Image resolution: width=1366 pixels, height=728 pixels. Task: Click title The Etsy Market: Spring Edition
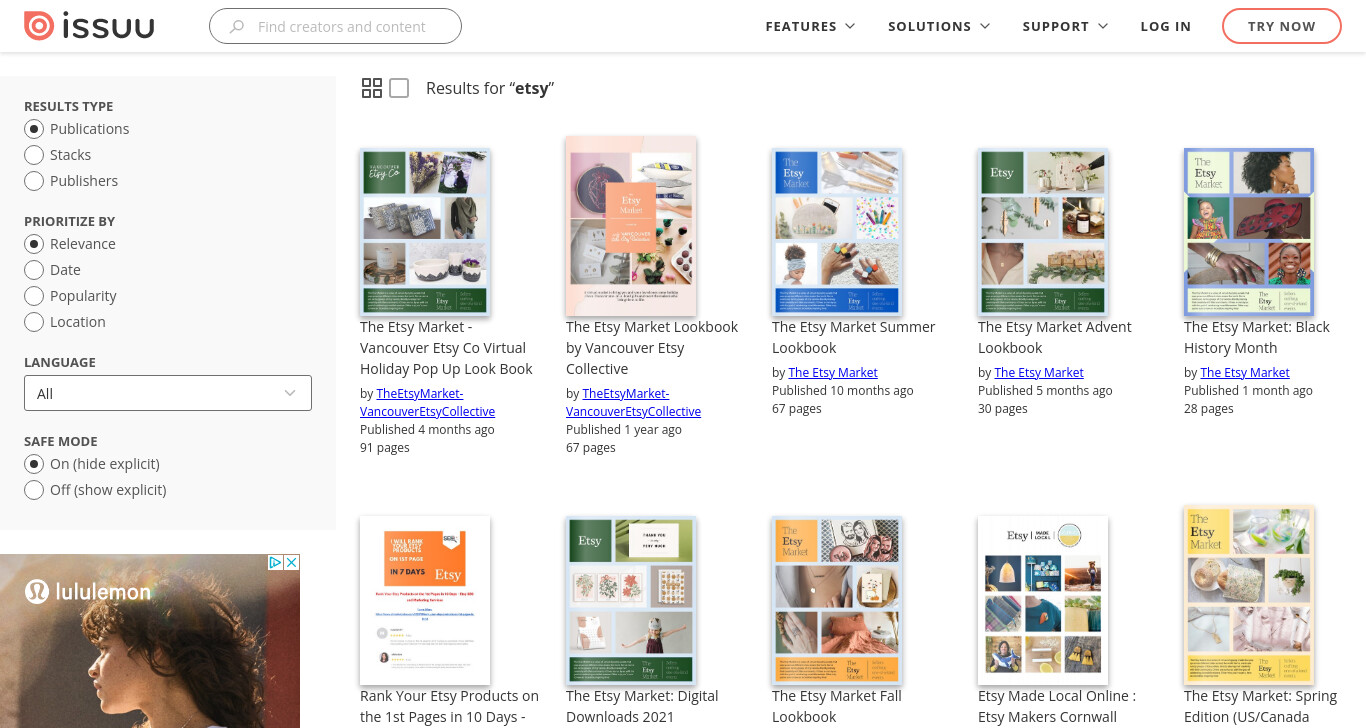[x=1260, y=706]
